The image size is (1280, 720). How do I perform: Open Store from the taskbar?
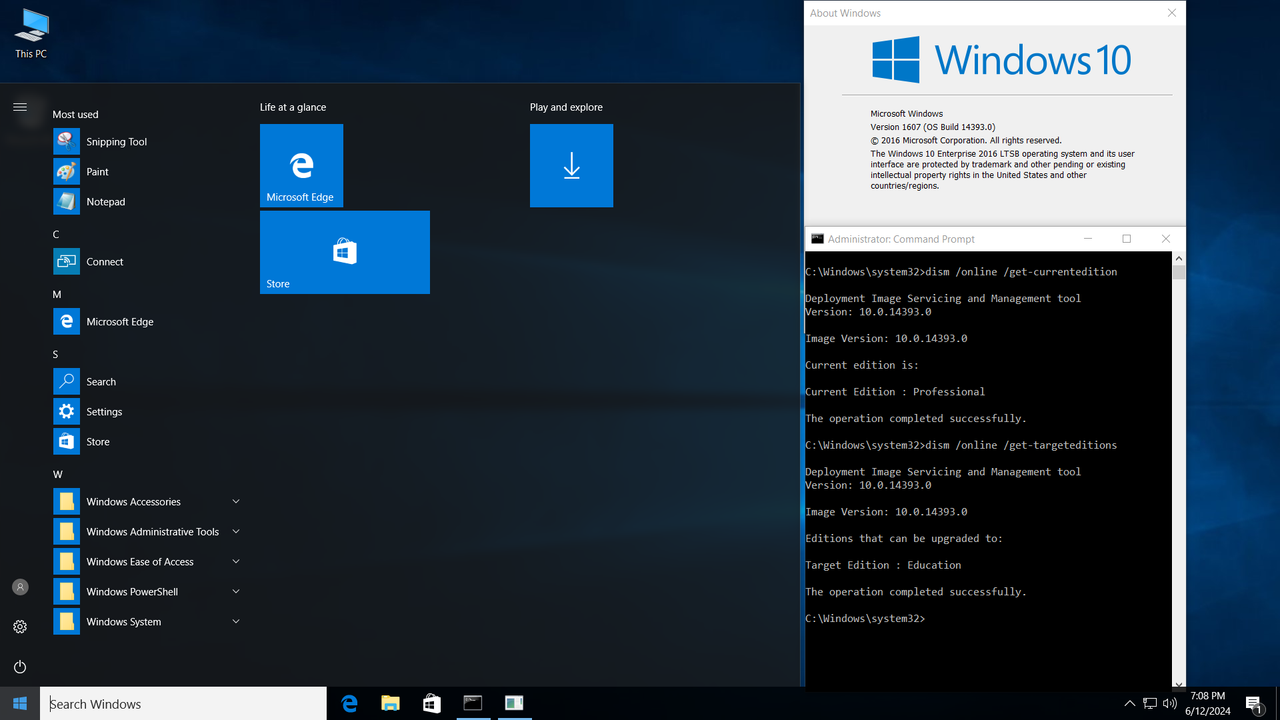click(x=431, y=704)
